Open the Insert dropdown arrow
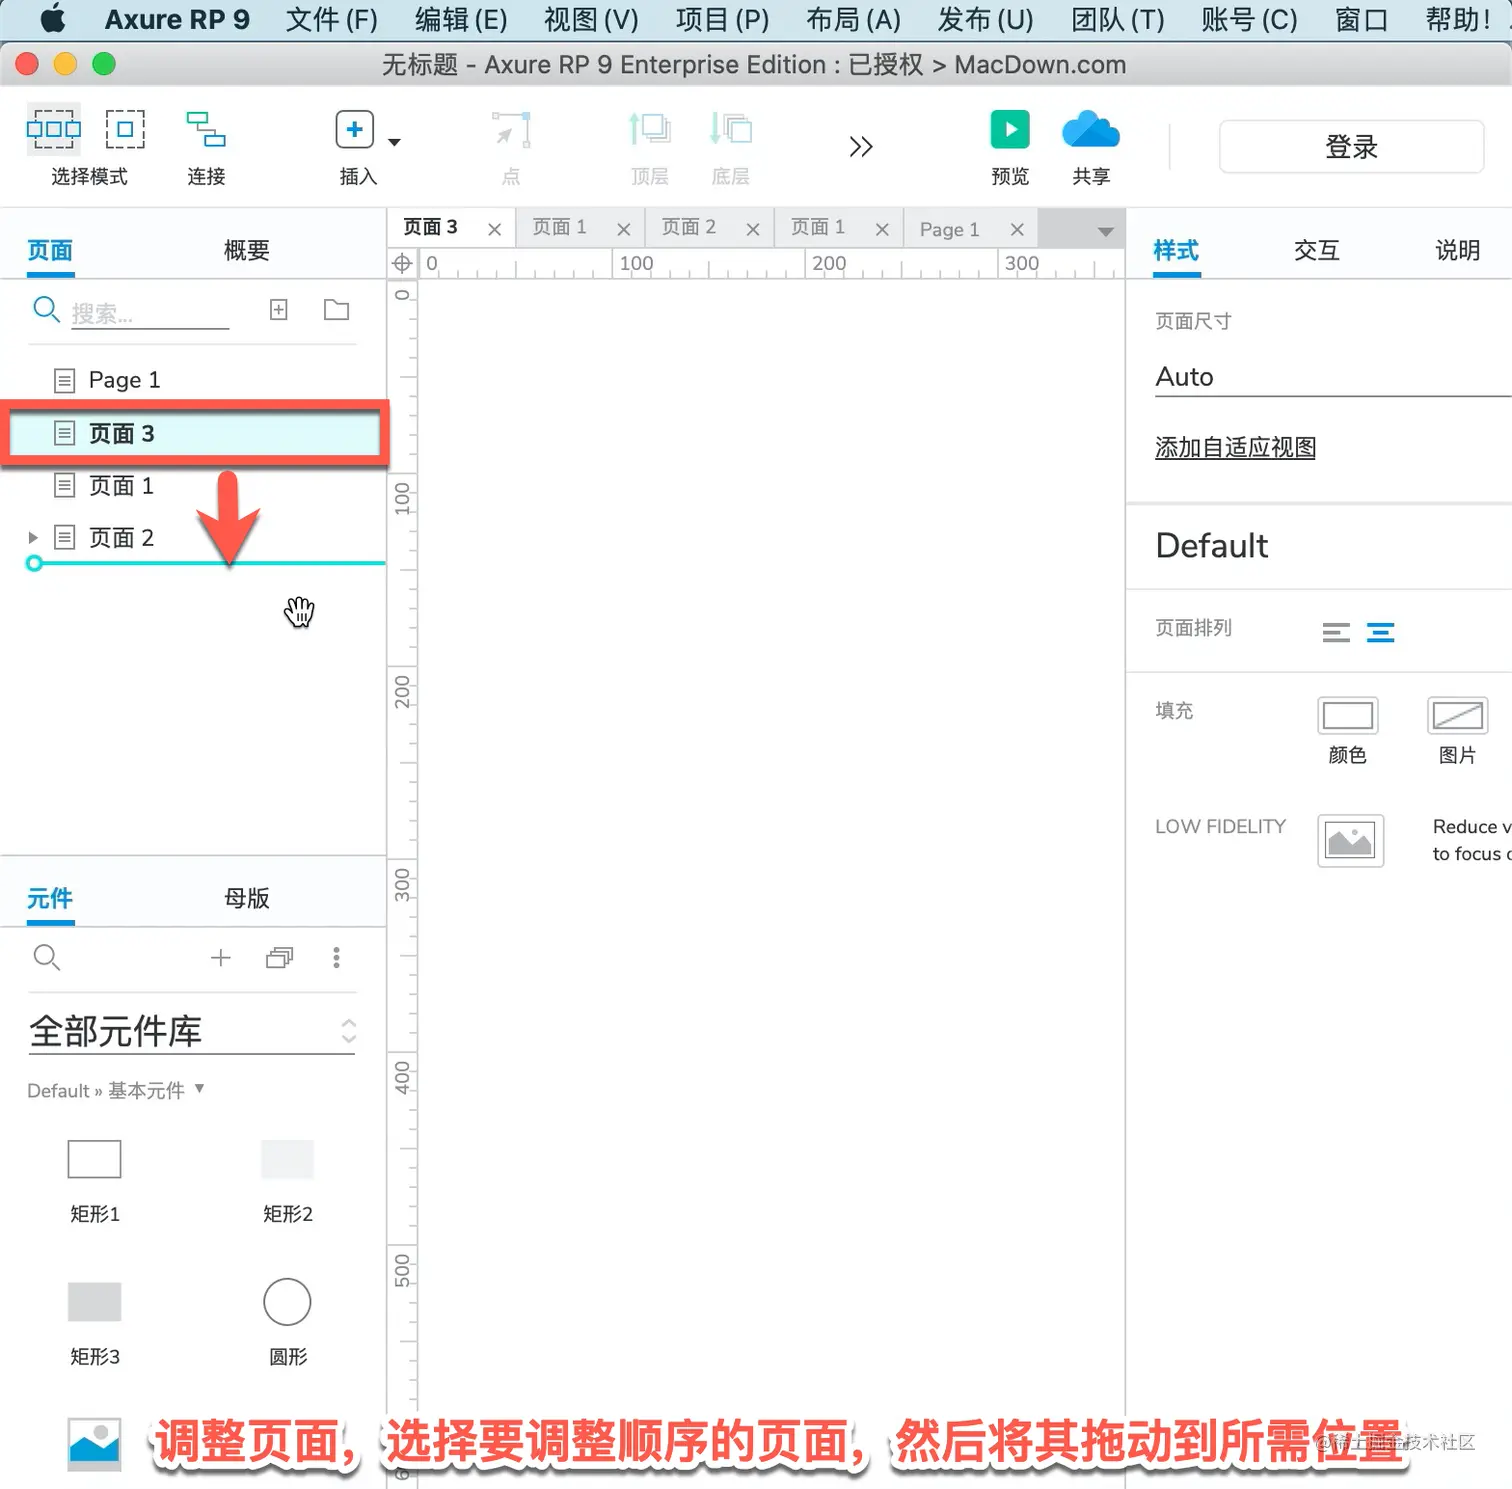 pyautogui.click(x=394, y=142)
